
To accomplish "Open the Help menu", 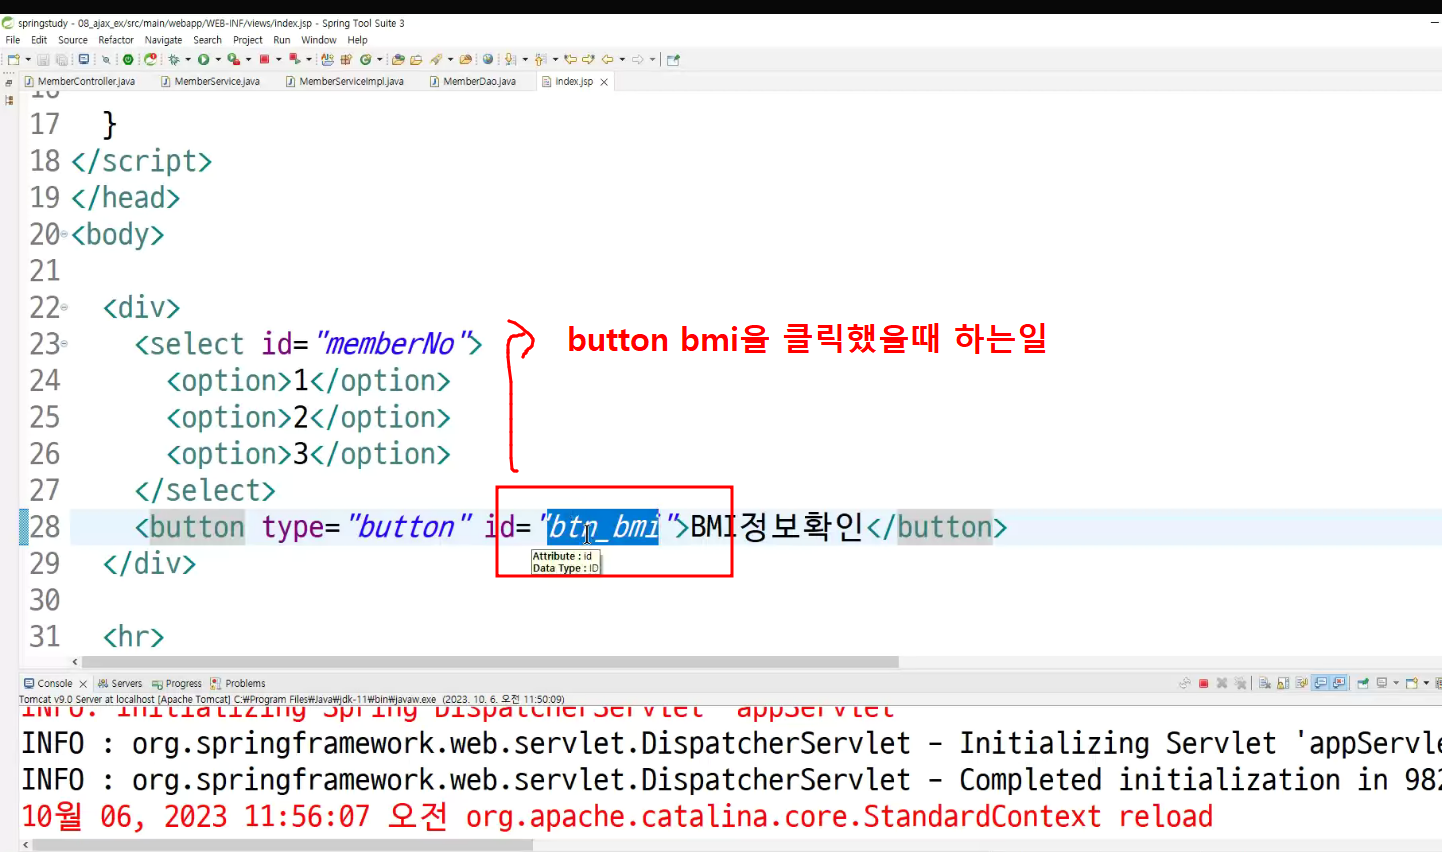I will coord(357,40).
